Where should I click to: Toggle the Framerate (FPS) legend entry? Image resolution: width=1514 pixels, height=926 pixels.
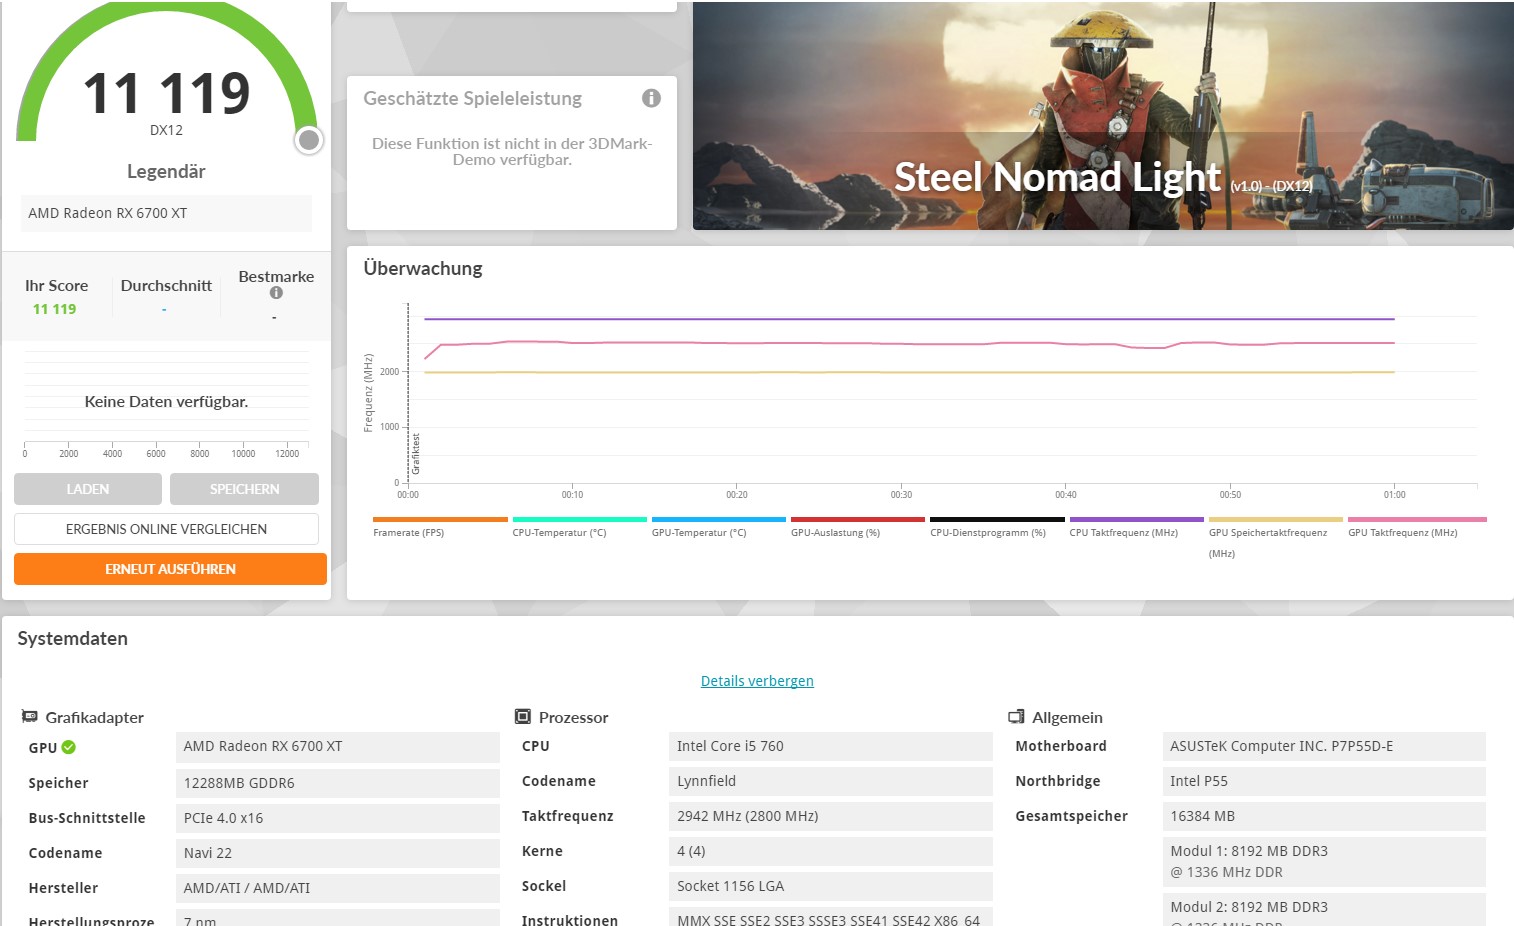tap(440, 527)
